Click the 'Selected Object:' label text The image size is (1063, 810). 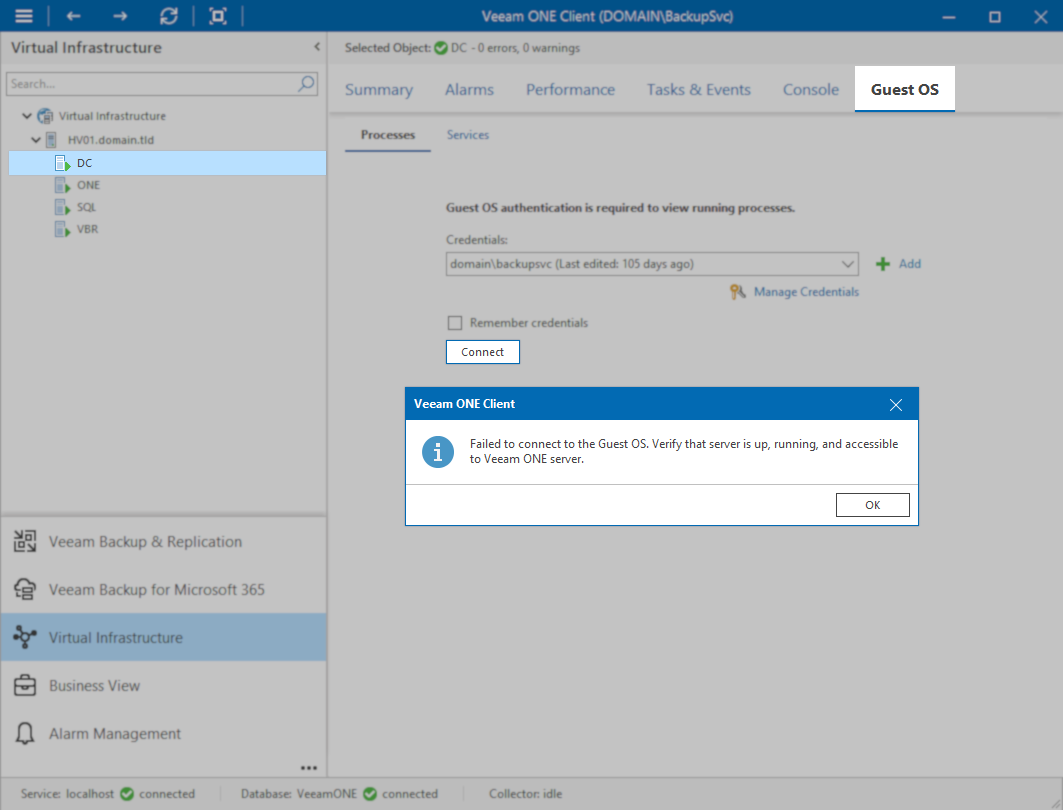(x=387, y=48)
